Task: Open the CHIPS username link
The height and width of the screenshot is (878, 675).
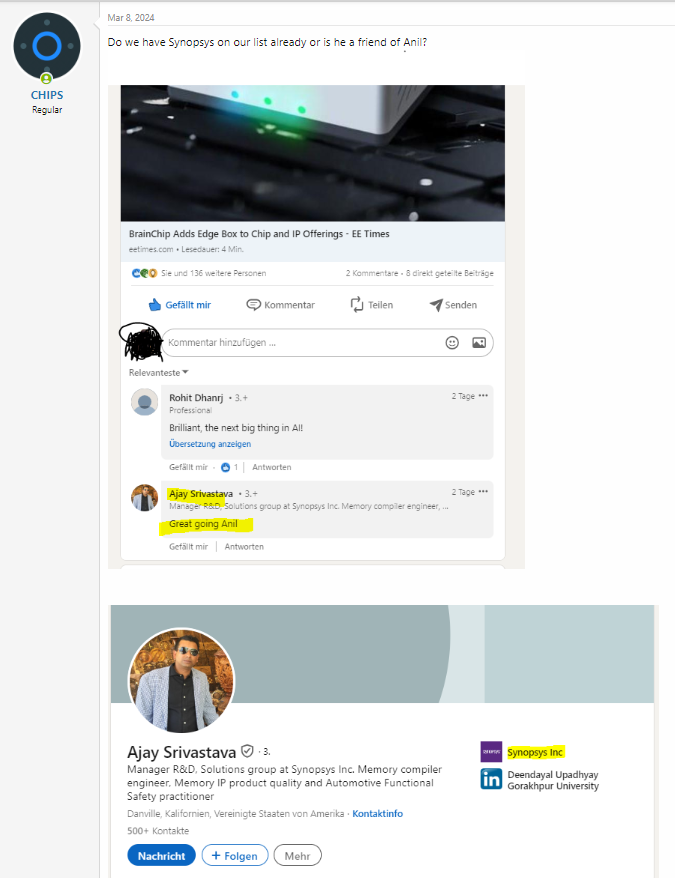Action: pyautogui.click(x=47, y=95)
